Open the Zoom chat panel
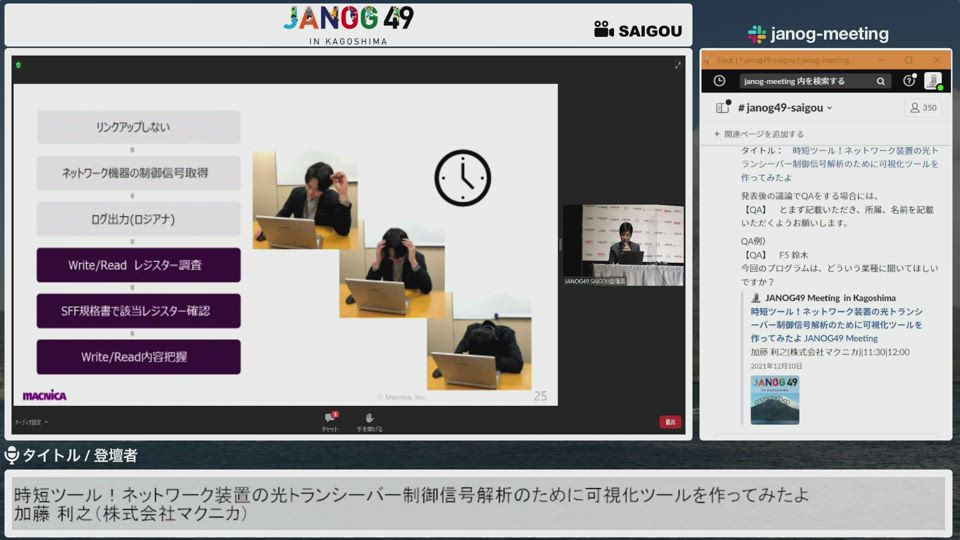The width and height of the screenshot is (960, 540). click(329, 420)
